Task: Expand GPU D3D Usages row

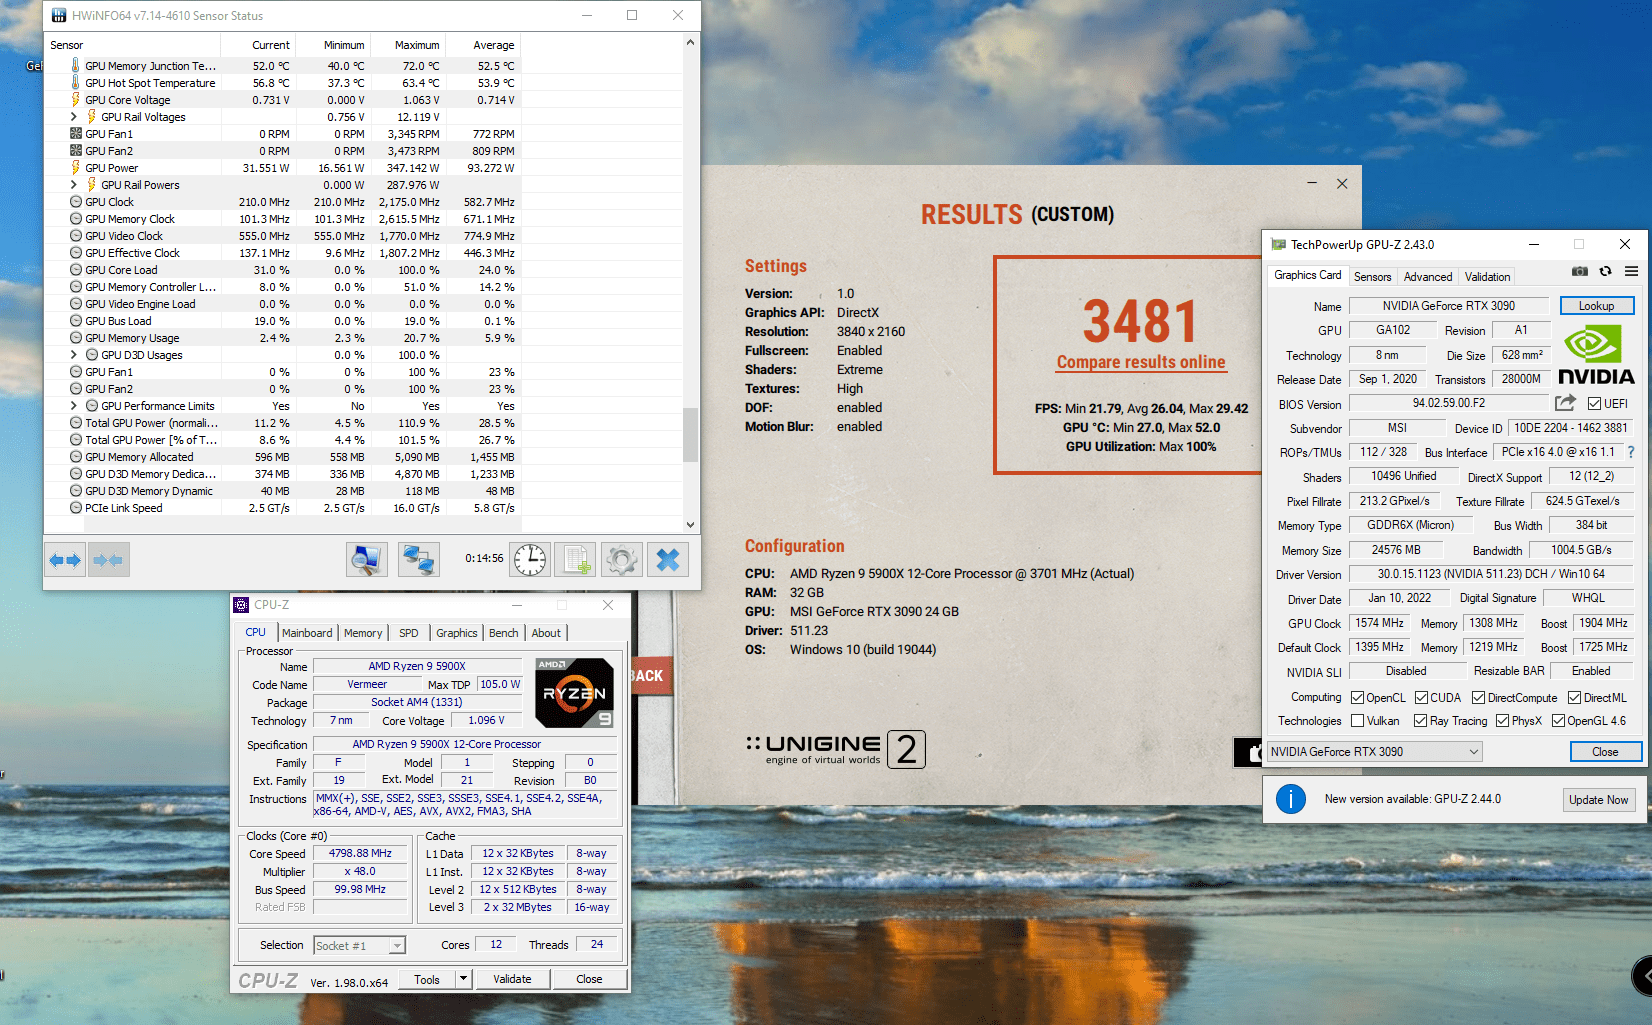Action: (x=74, y=355)
